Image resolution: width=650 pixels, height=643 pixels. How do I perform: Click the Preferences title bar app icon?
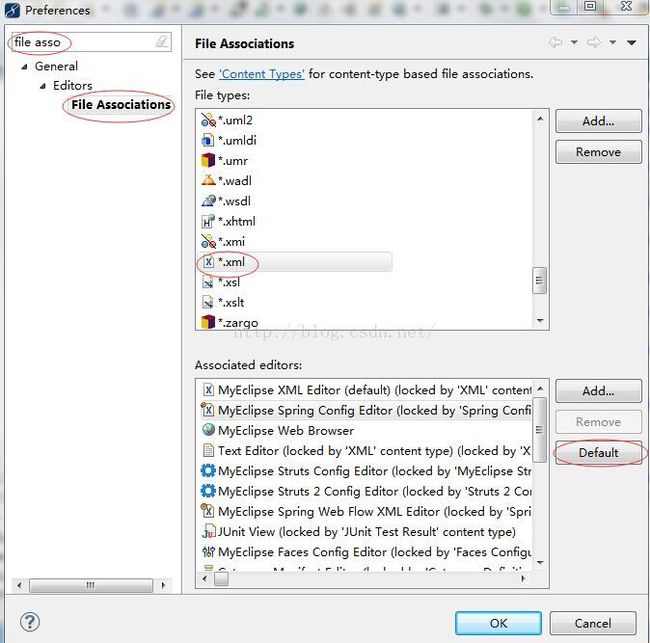(12, 10)
